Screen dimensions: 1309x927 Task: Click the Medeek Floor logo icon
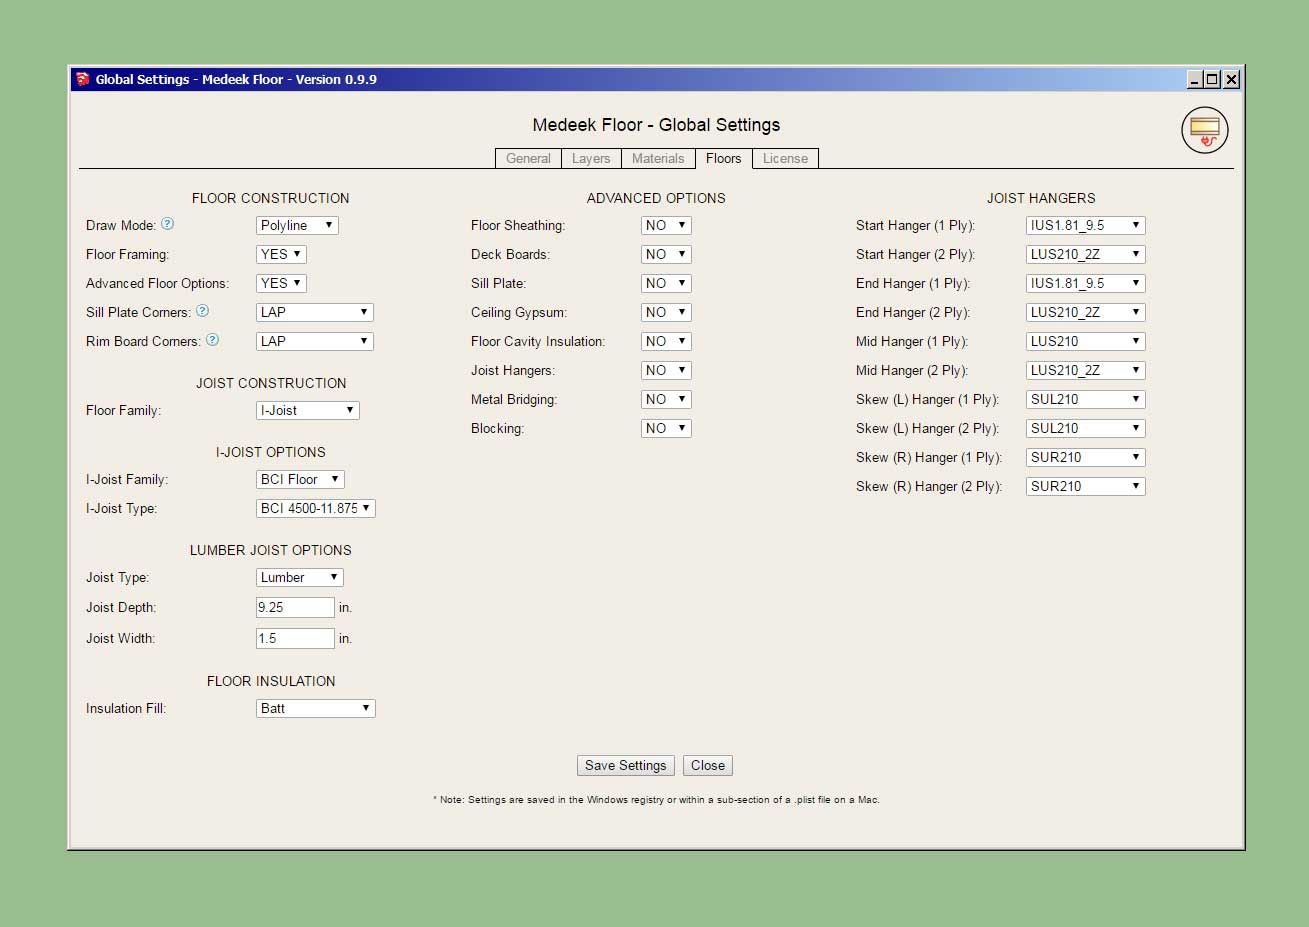pyautogui.click(x=1204, y=131)
